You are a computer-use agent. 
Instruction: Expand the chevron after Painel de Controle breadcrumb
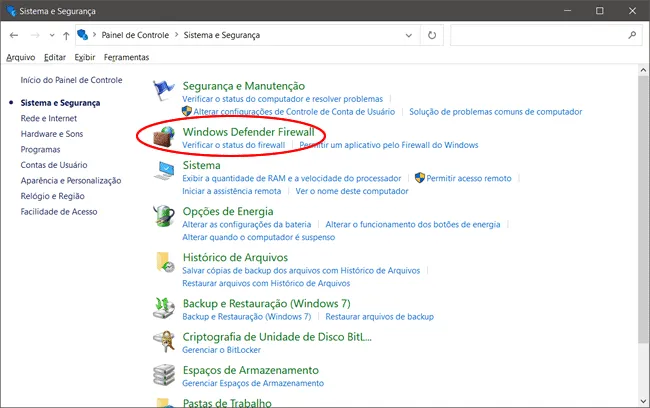tap(176, 35)
